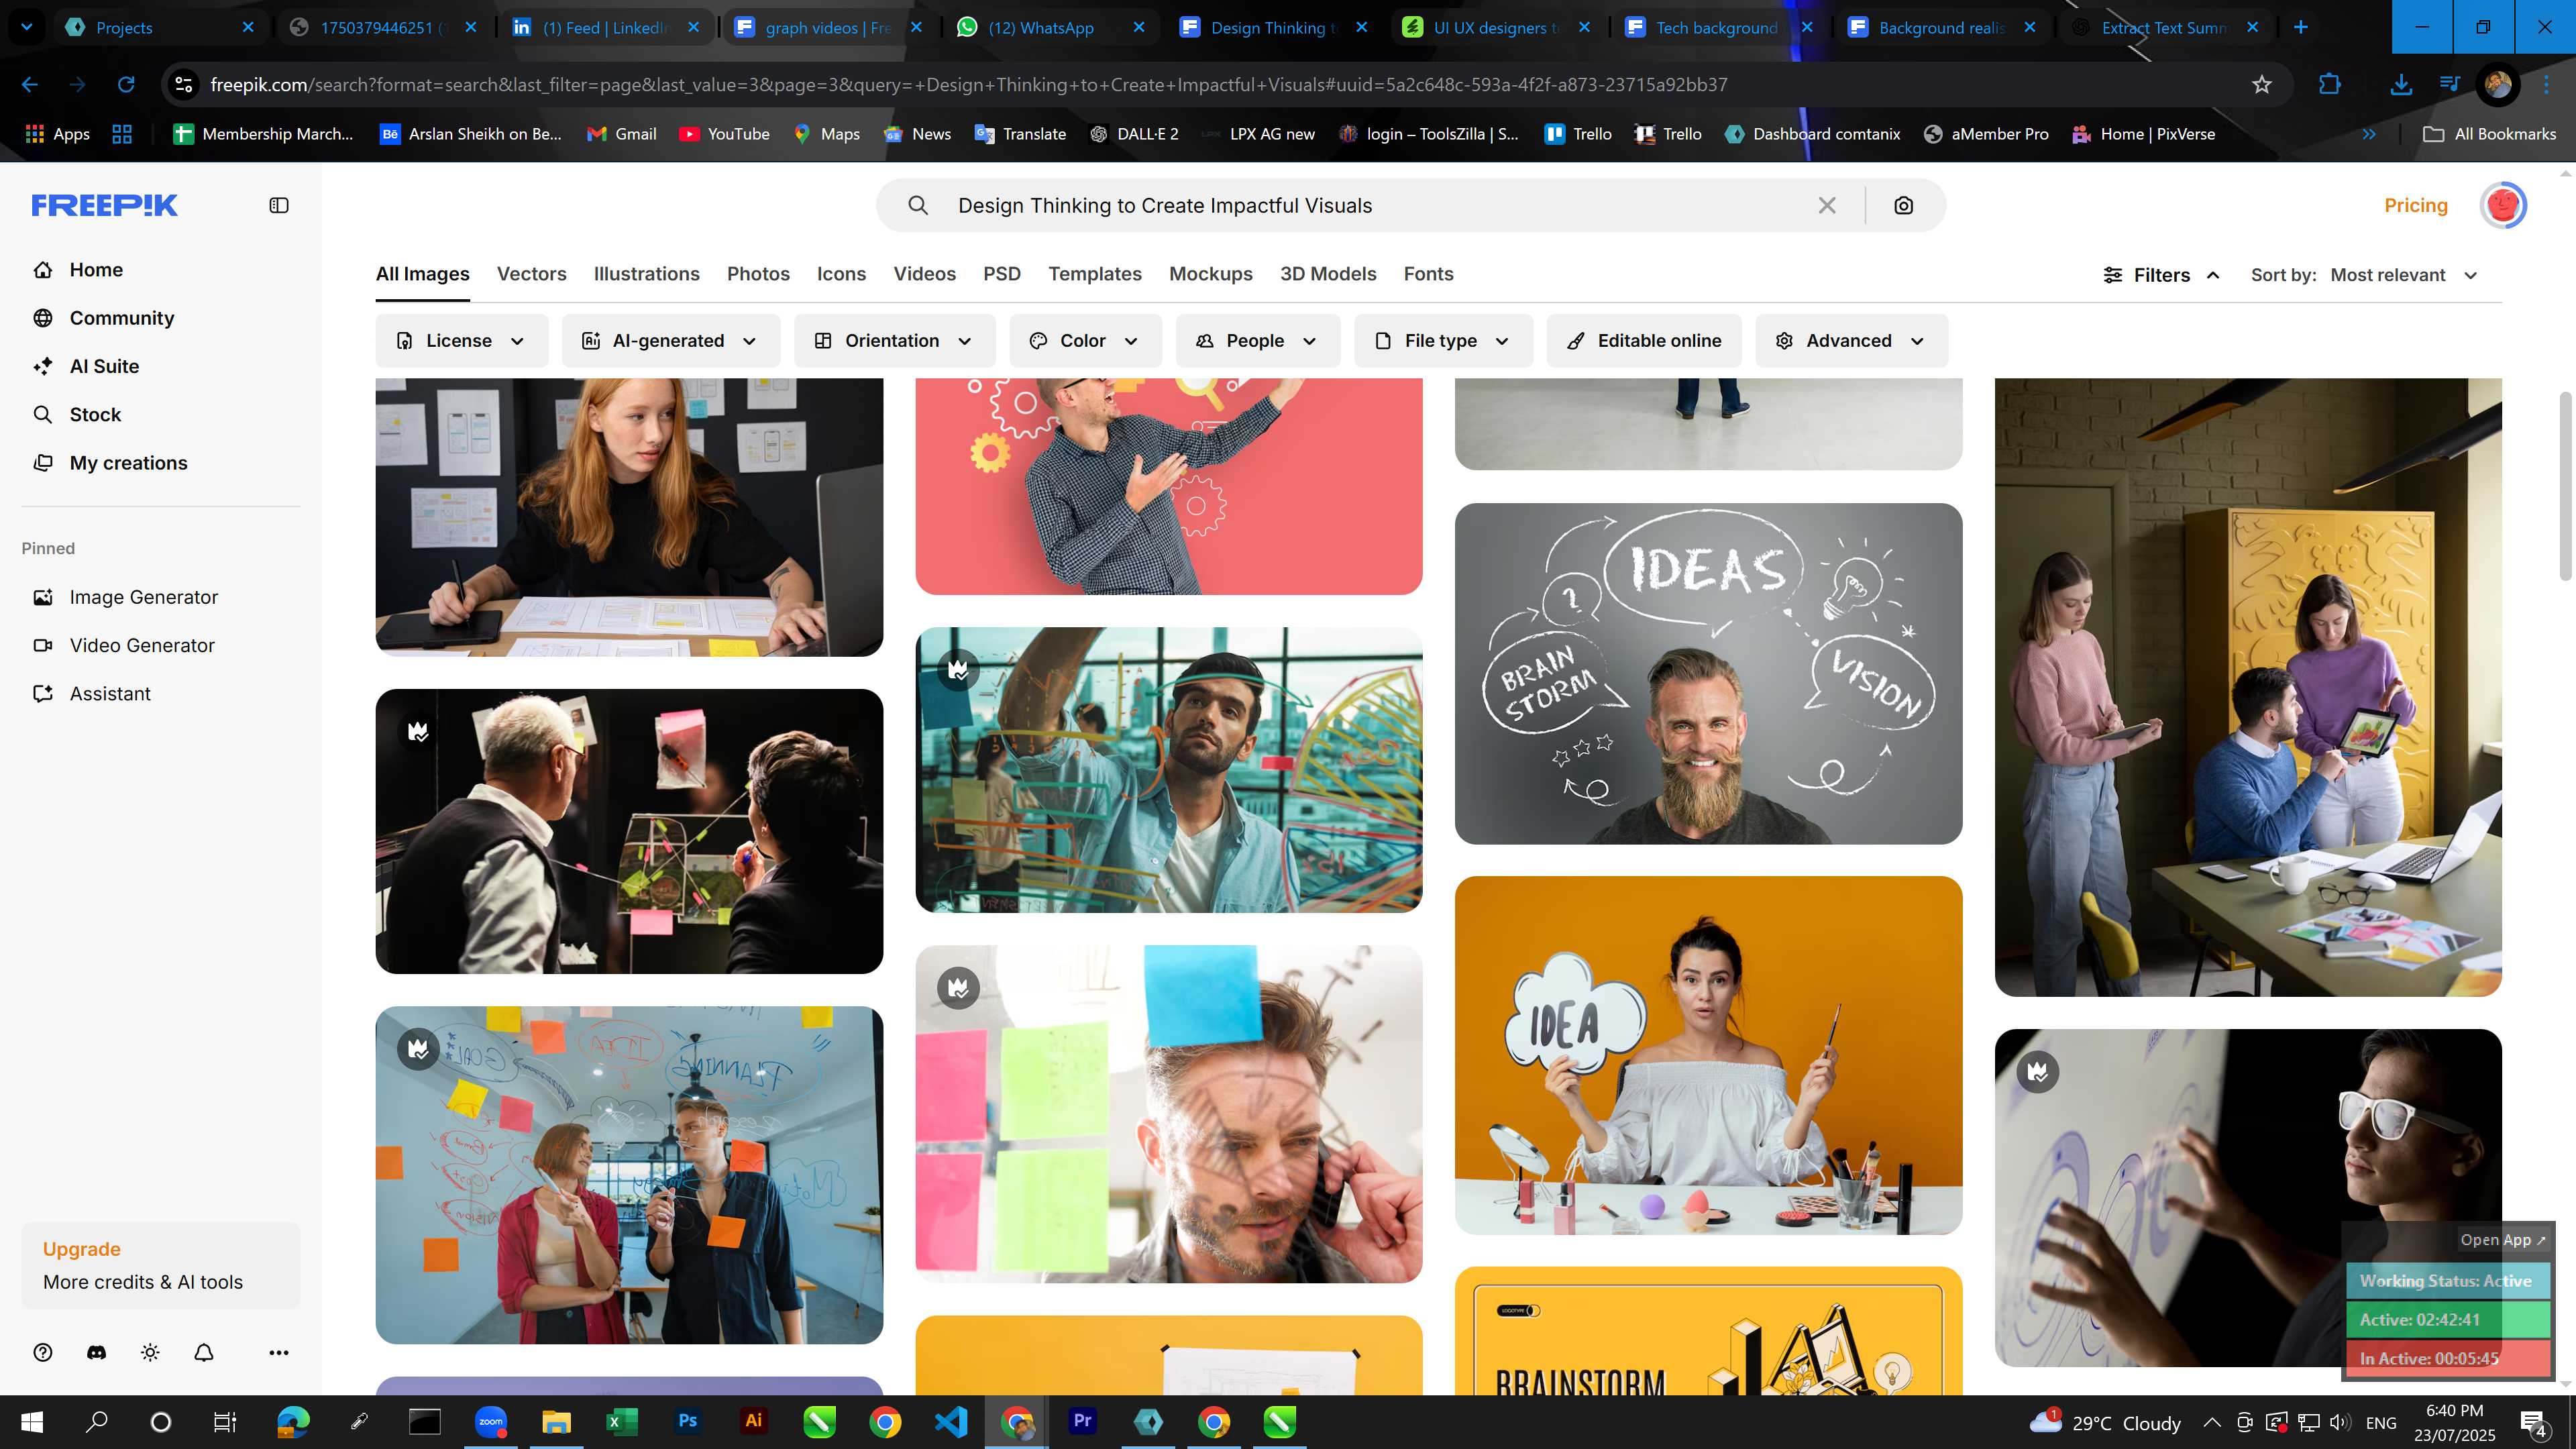Screen dimensions: 2576x1449
Task: Switch to the Vectors tab
Action: click(x=531, y=274)
